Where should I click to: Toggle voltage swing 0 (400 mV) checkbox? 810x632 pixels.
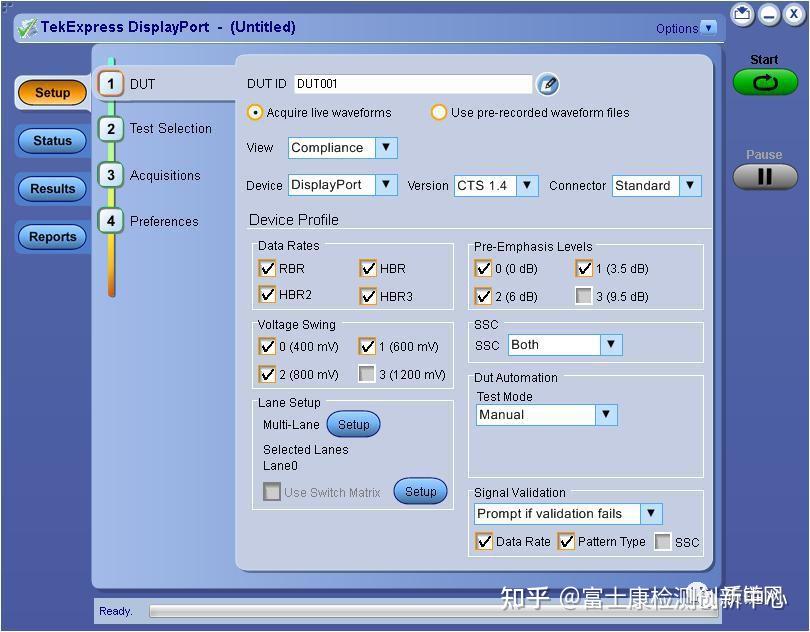[267, 346]
